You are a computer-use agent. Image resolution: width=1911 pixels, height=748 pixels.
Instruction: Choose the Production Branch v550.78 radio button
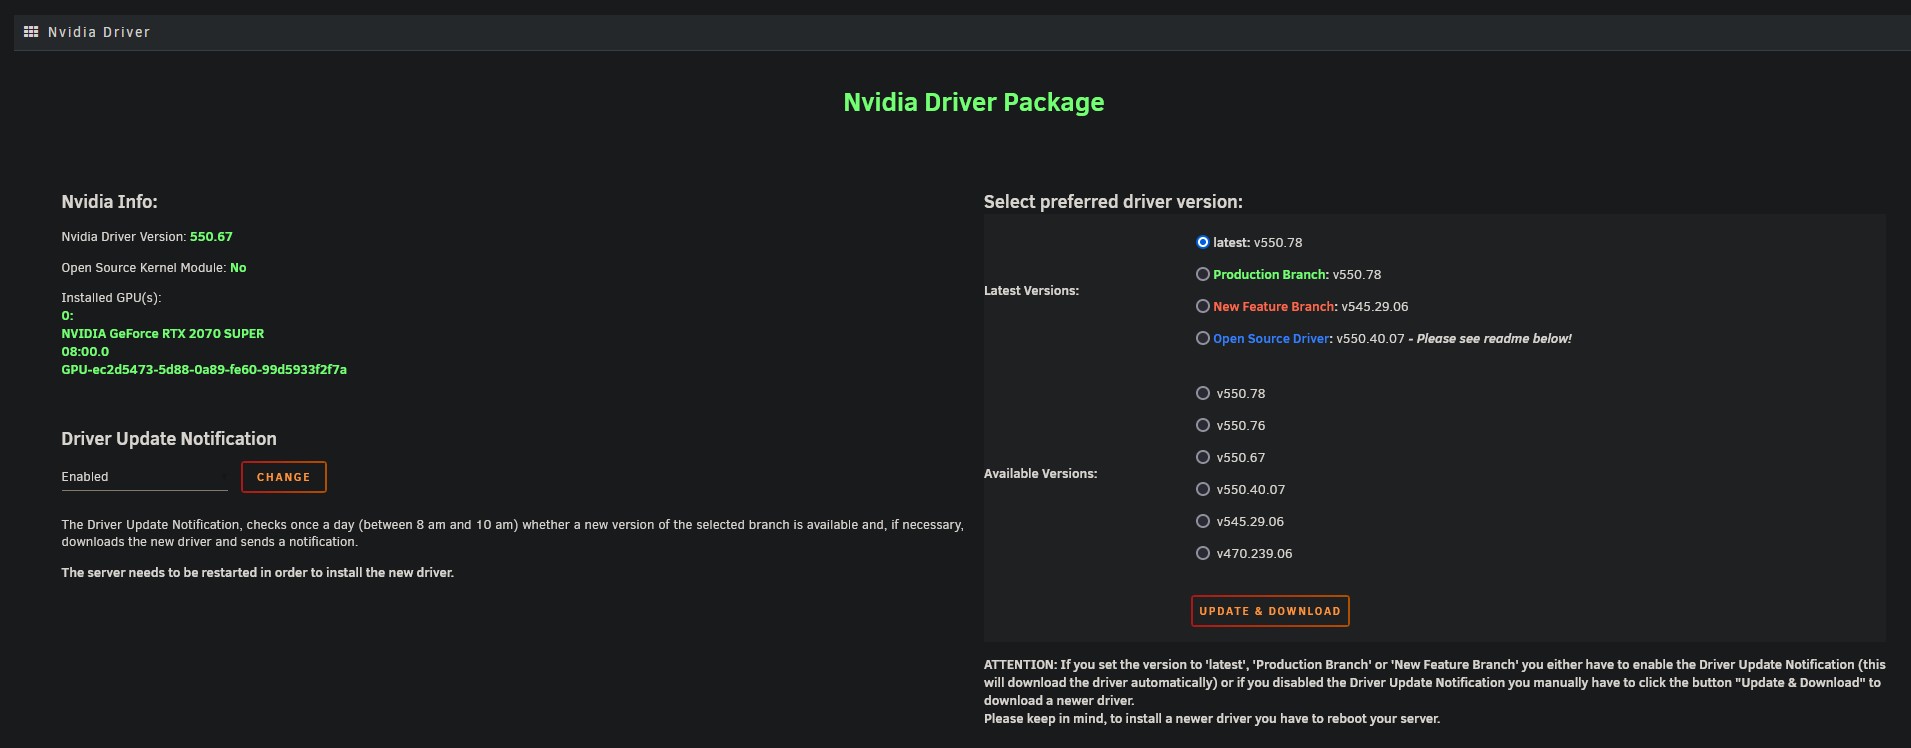click(x=1203, y=274)
